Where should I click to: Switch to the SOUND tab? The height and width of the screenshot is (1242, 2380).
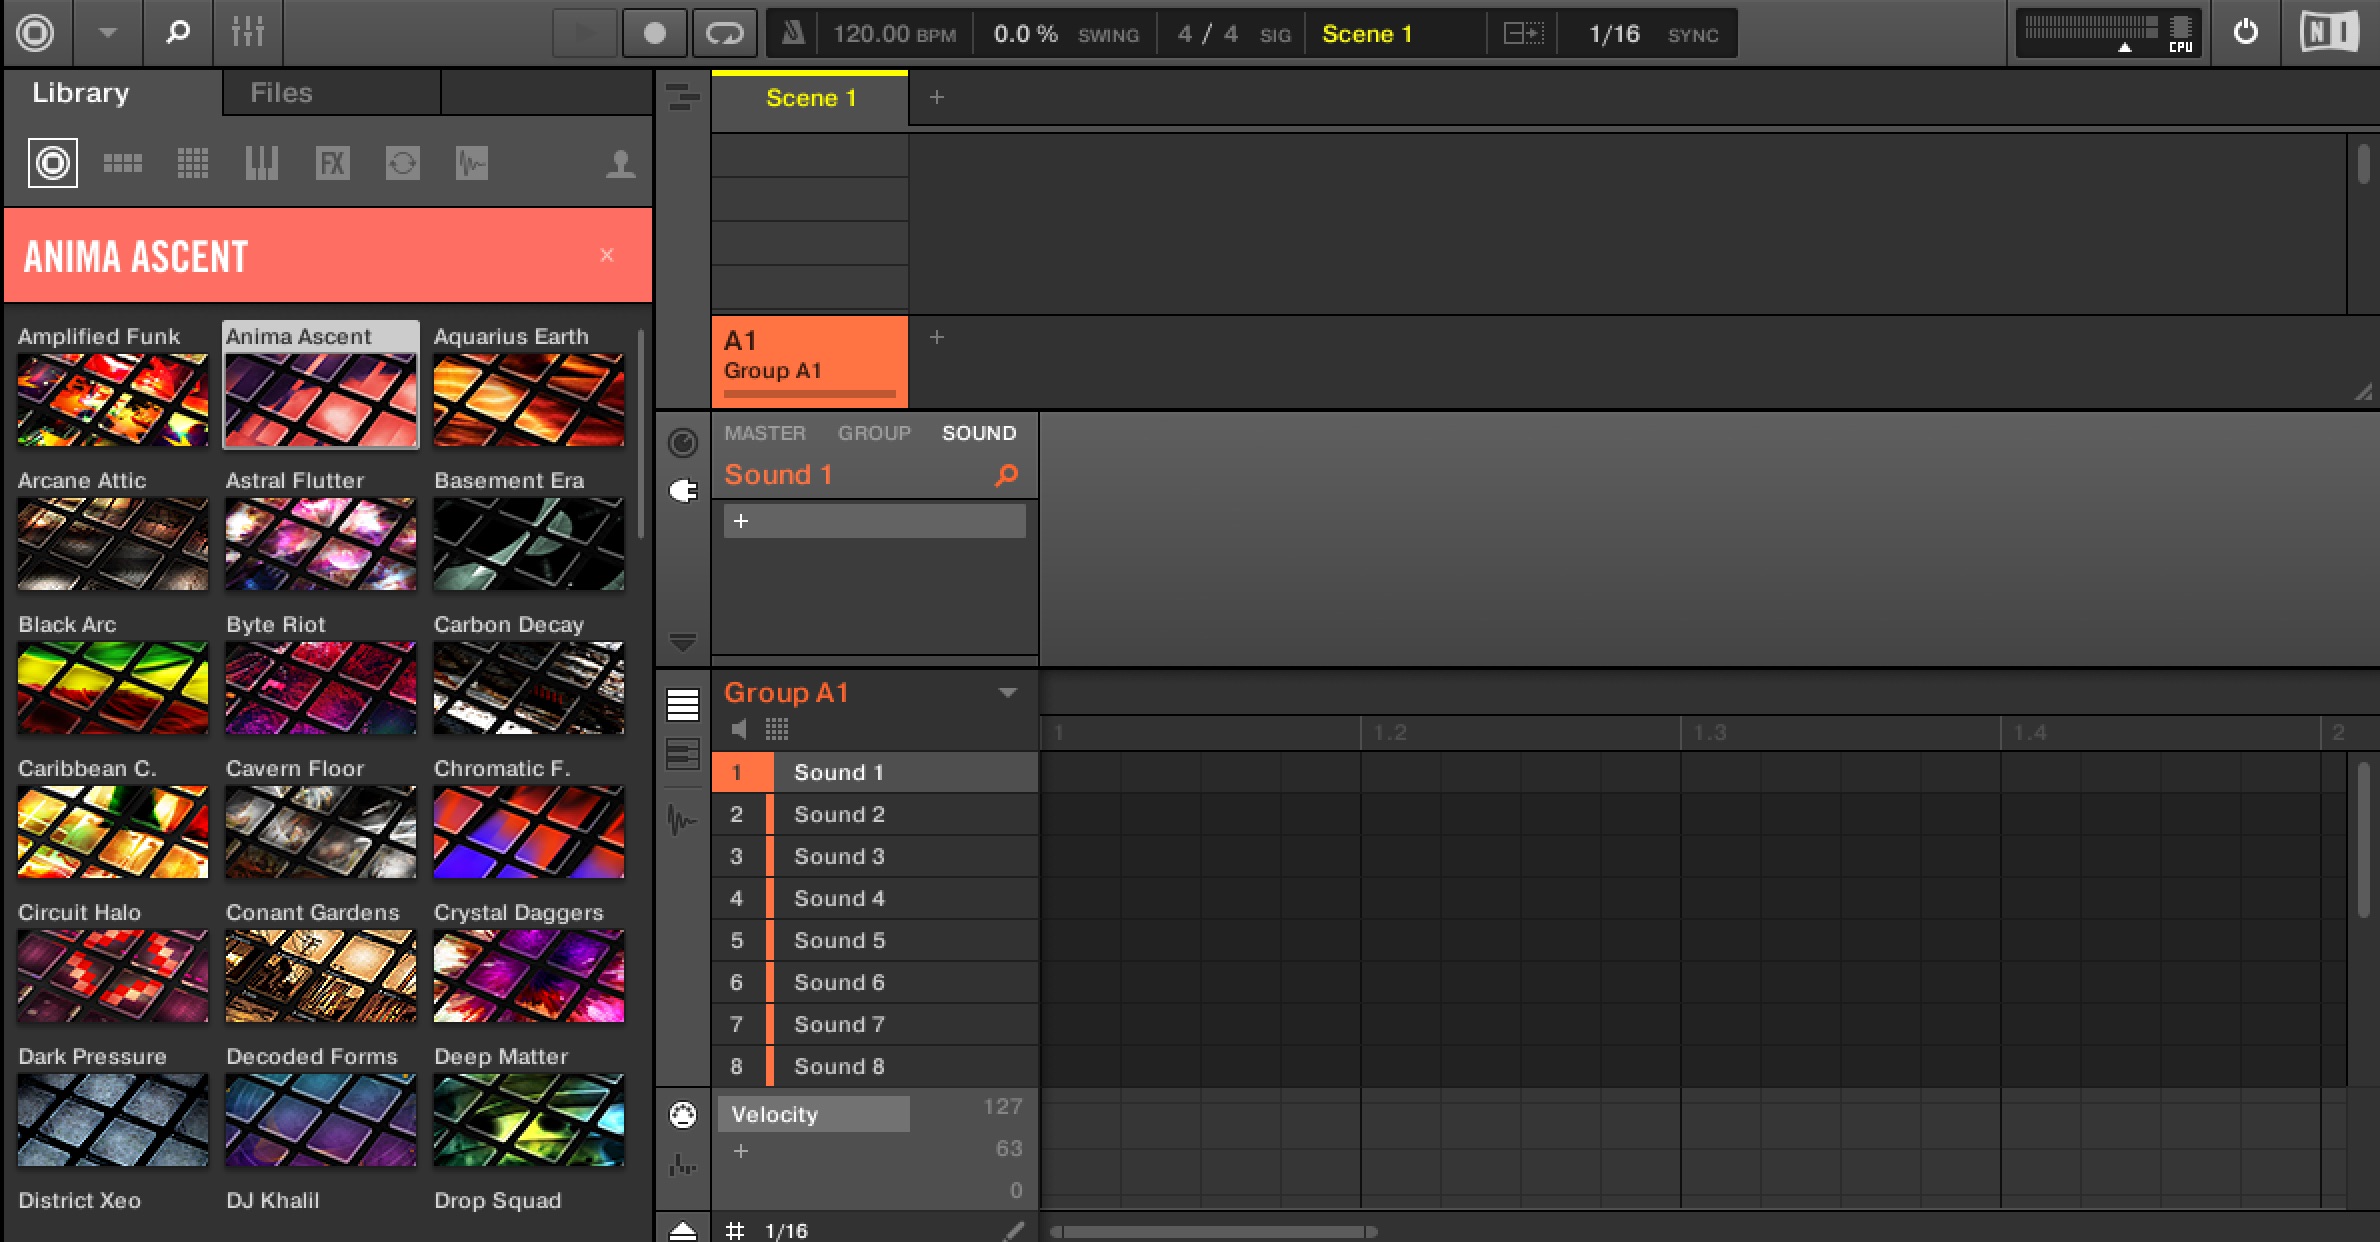tap(979, 433)
